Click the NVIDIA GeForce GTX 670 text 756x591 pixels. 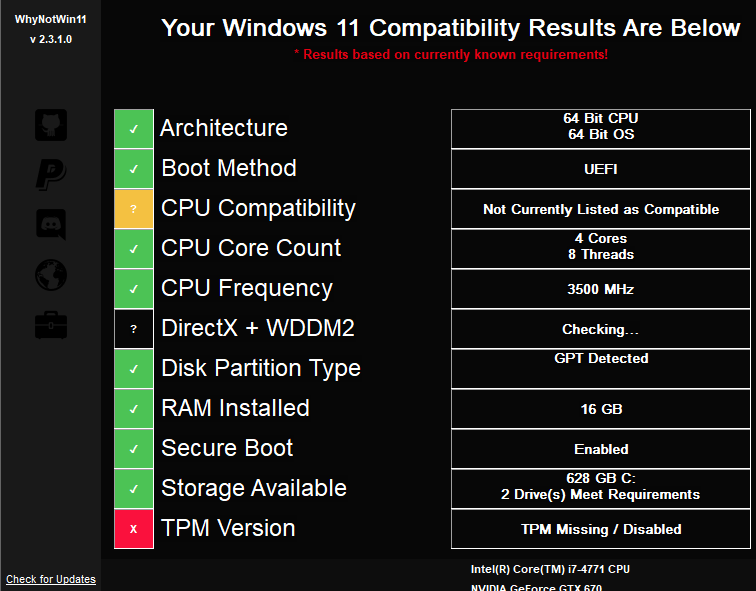point(536,587)
